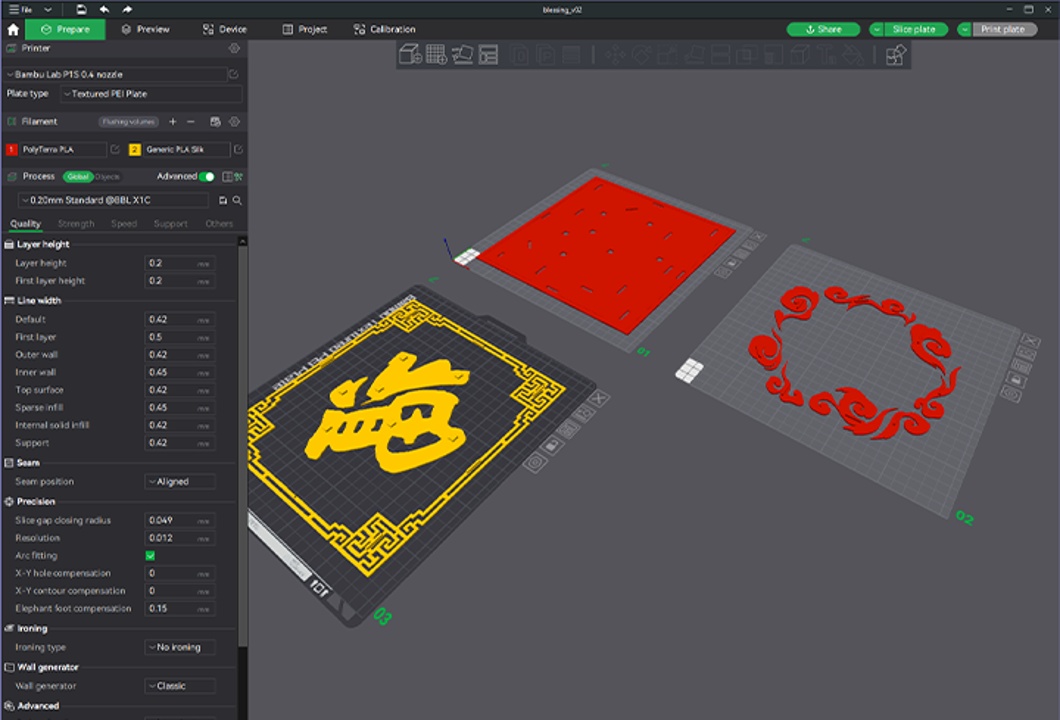1060x720 pixels.
Task: Click the Add object cube icon
Action: pyautogui.click(x=410, y=54)
